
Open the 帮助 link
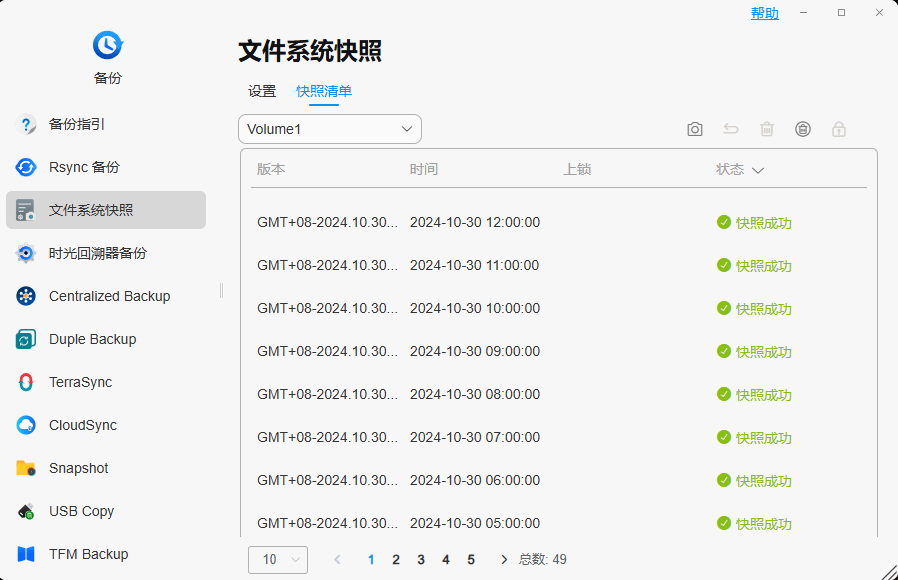765,13
